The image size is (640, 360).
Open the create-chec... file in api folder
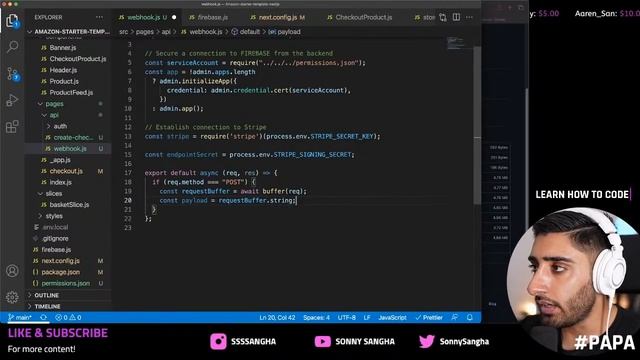(73, 138)
